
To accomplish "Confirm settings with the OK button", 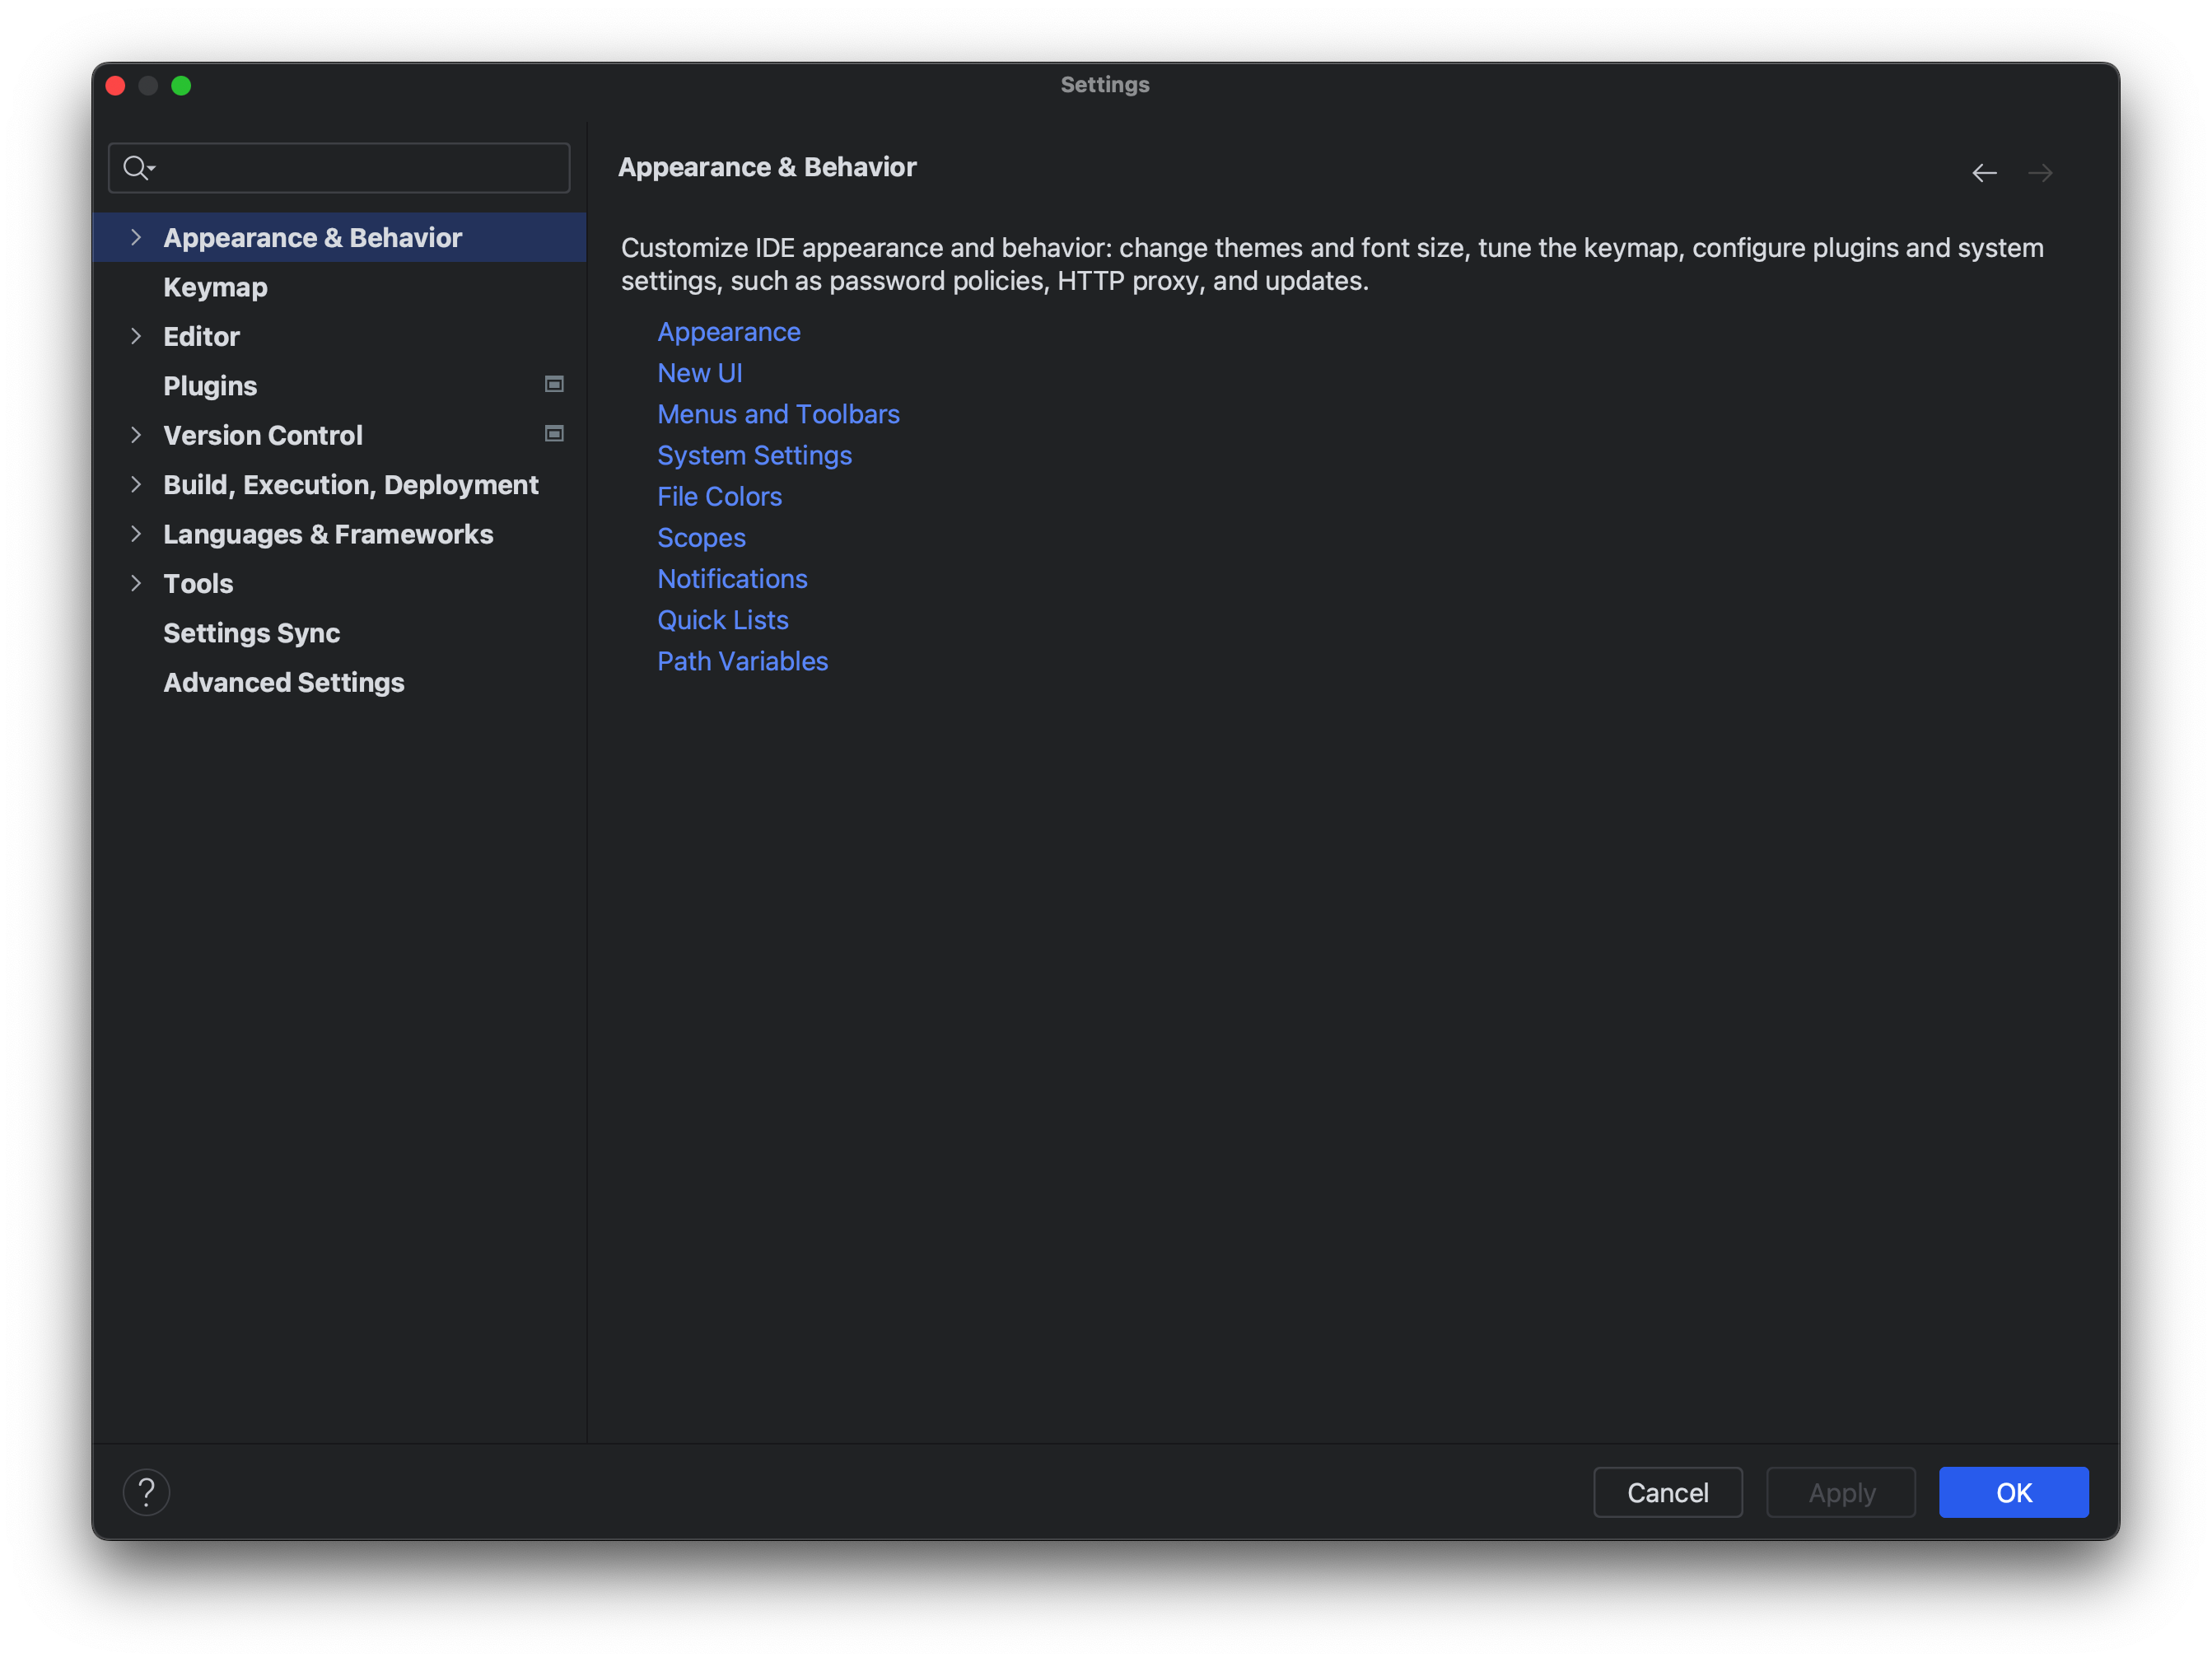I will coord(2013,1492).
